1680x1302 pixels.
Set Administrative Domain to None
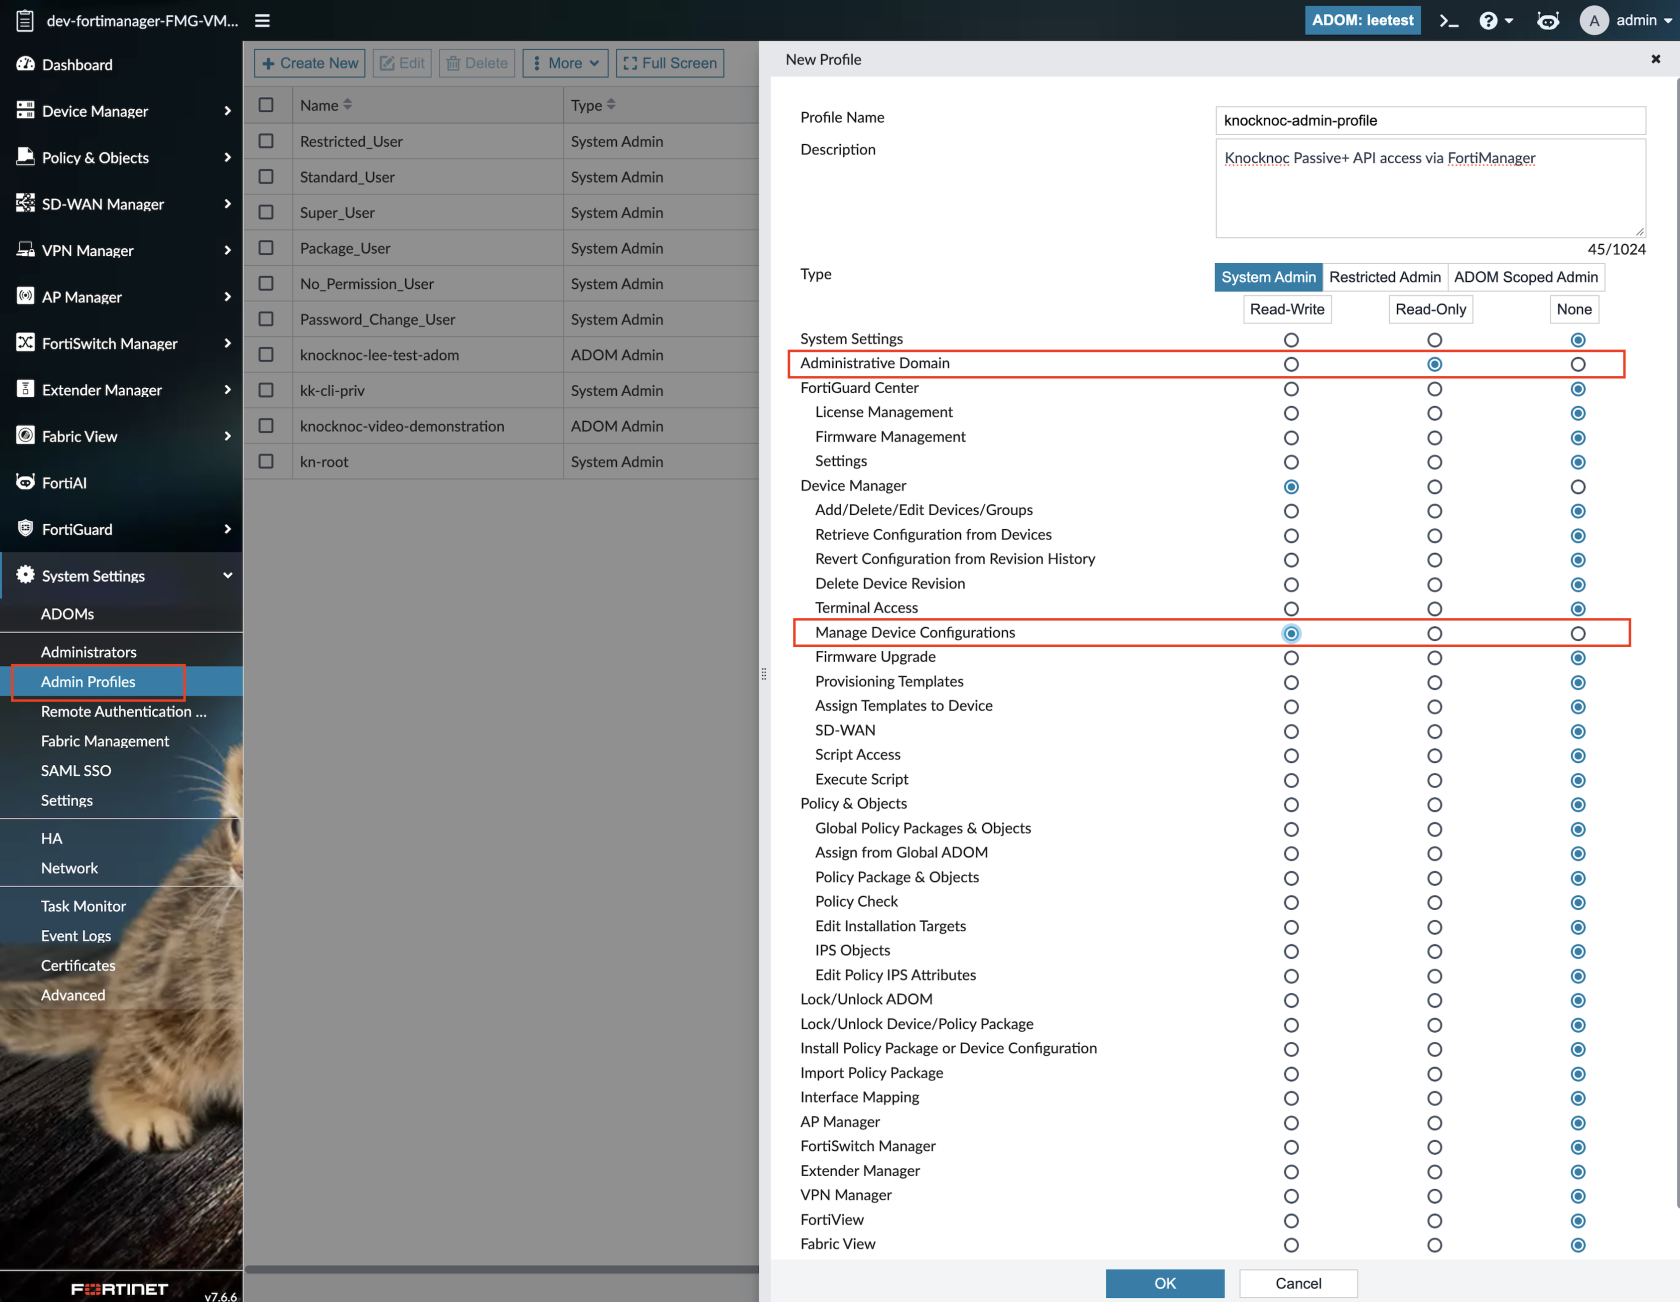coord(1578,364)
